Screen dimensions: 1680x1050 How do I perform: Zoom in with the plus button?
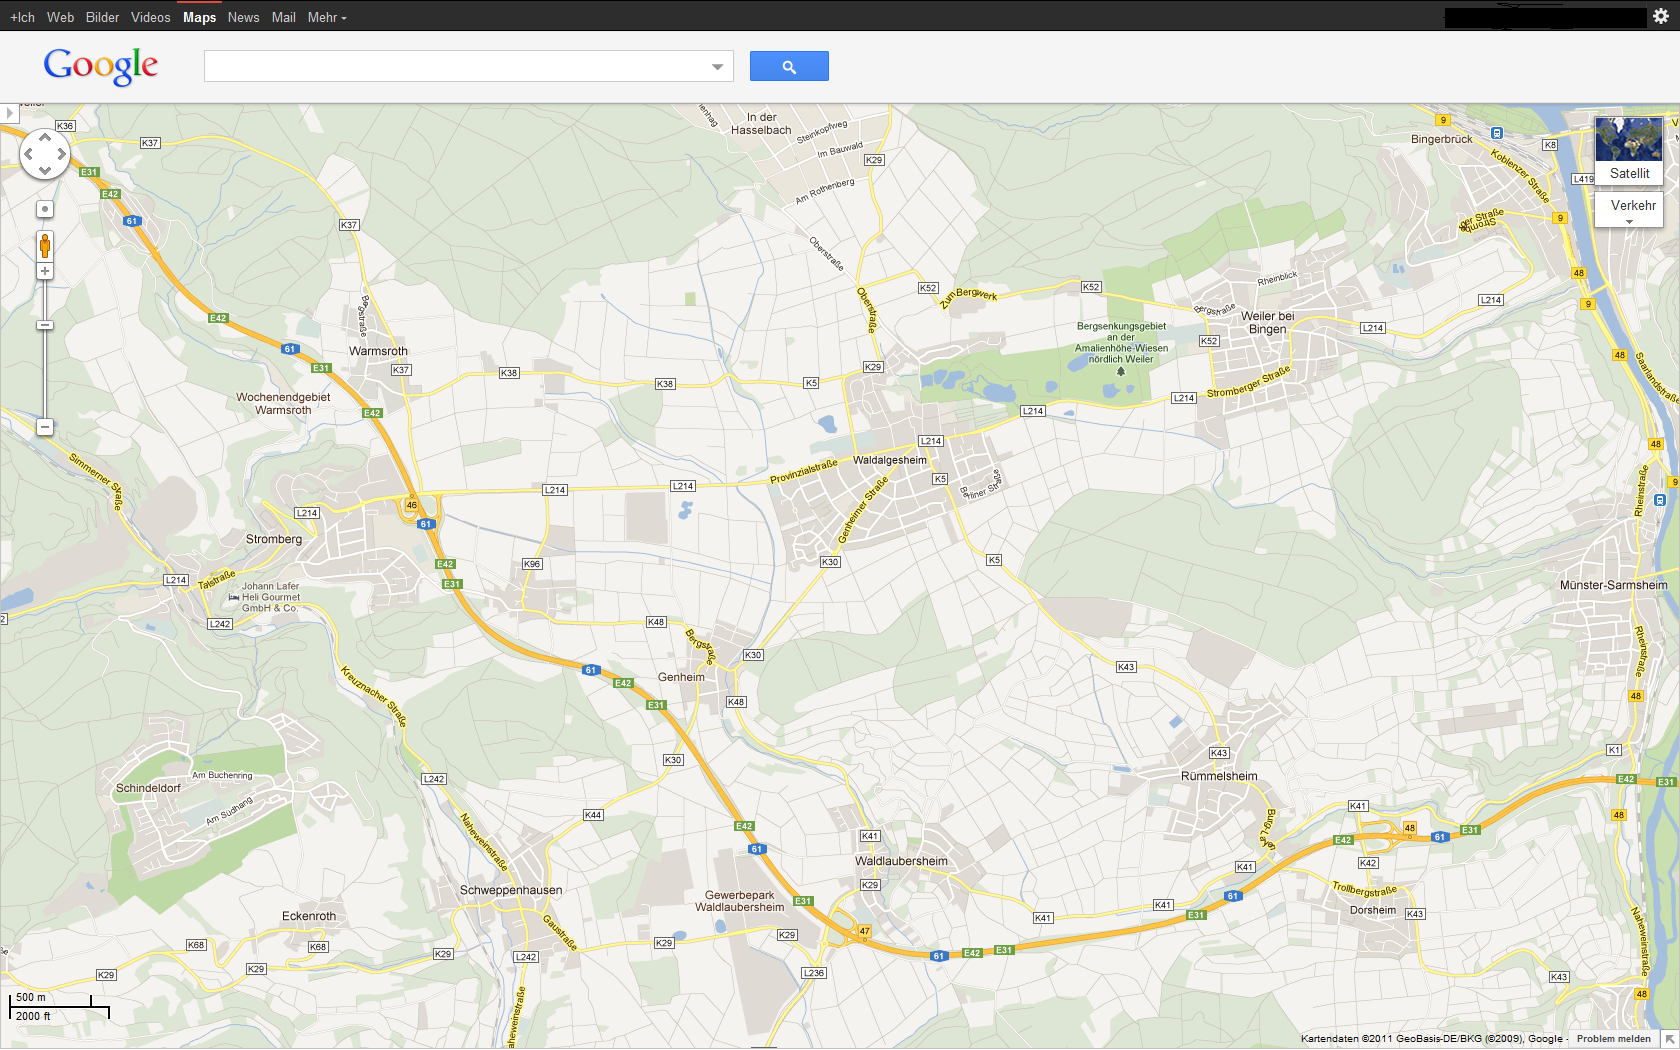pyautogui.click(x=45, y=271)
